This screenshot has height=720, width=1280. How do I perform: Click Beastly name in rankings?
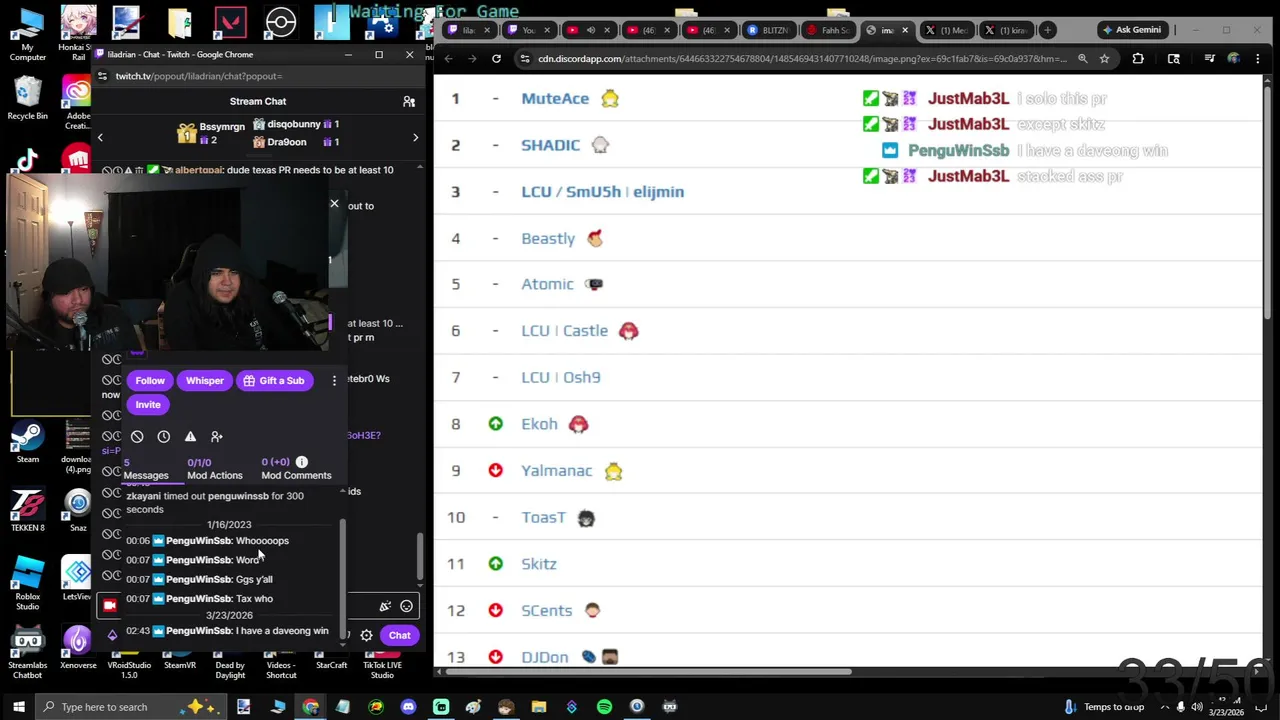click(x=548, y=239)
